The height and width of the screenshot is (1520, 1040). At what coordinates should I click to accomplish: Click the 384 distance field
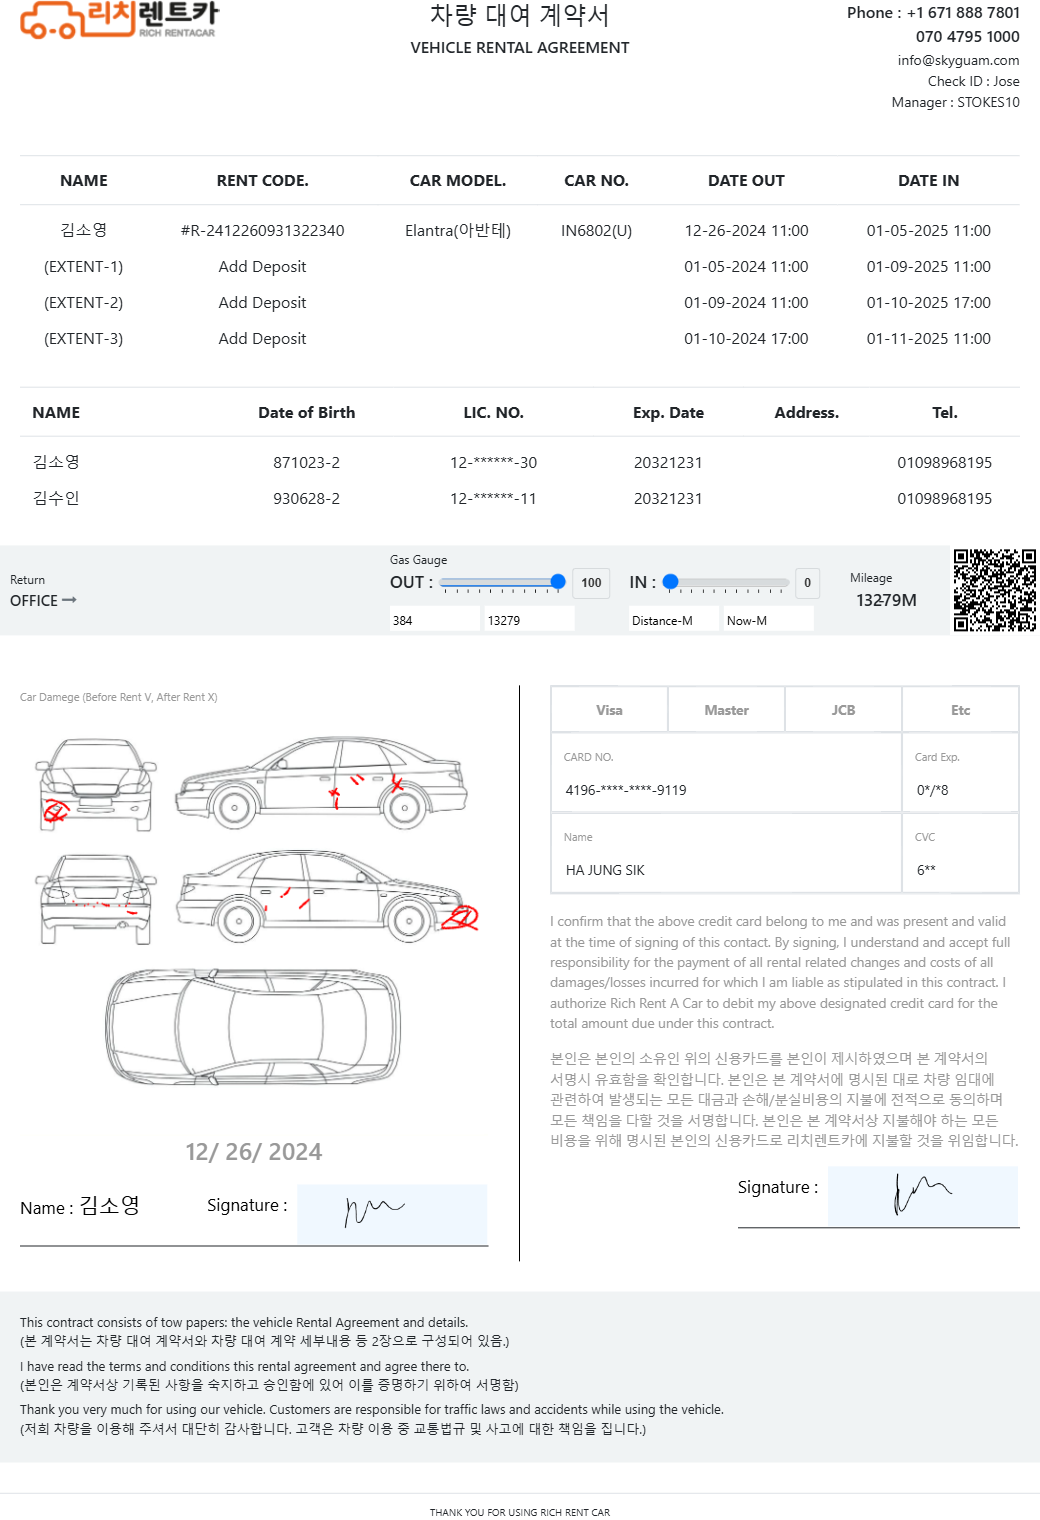(x=435, y=620)
